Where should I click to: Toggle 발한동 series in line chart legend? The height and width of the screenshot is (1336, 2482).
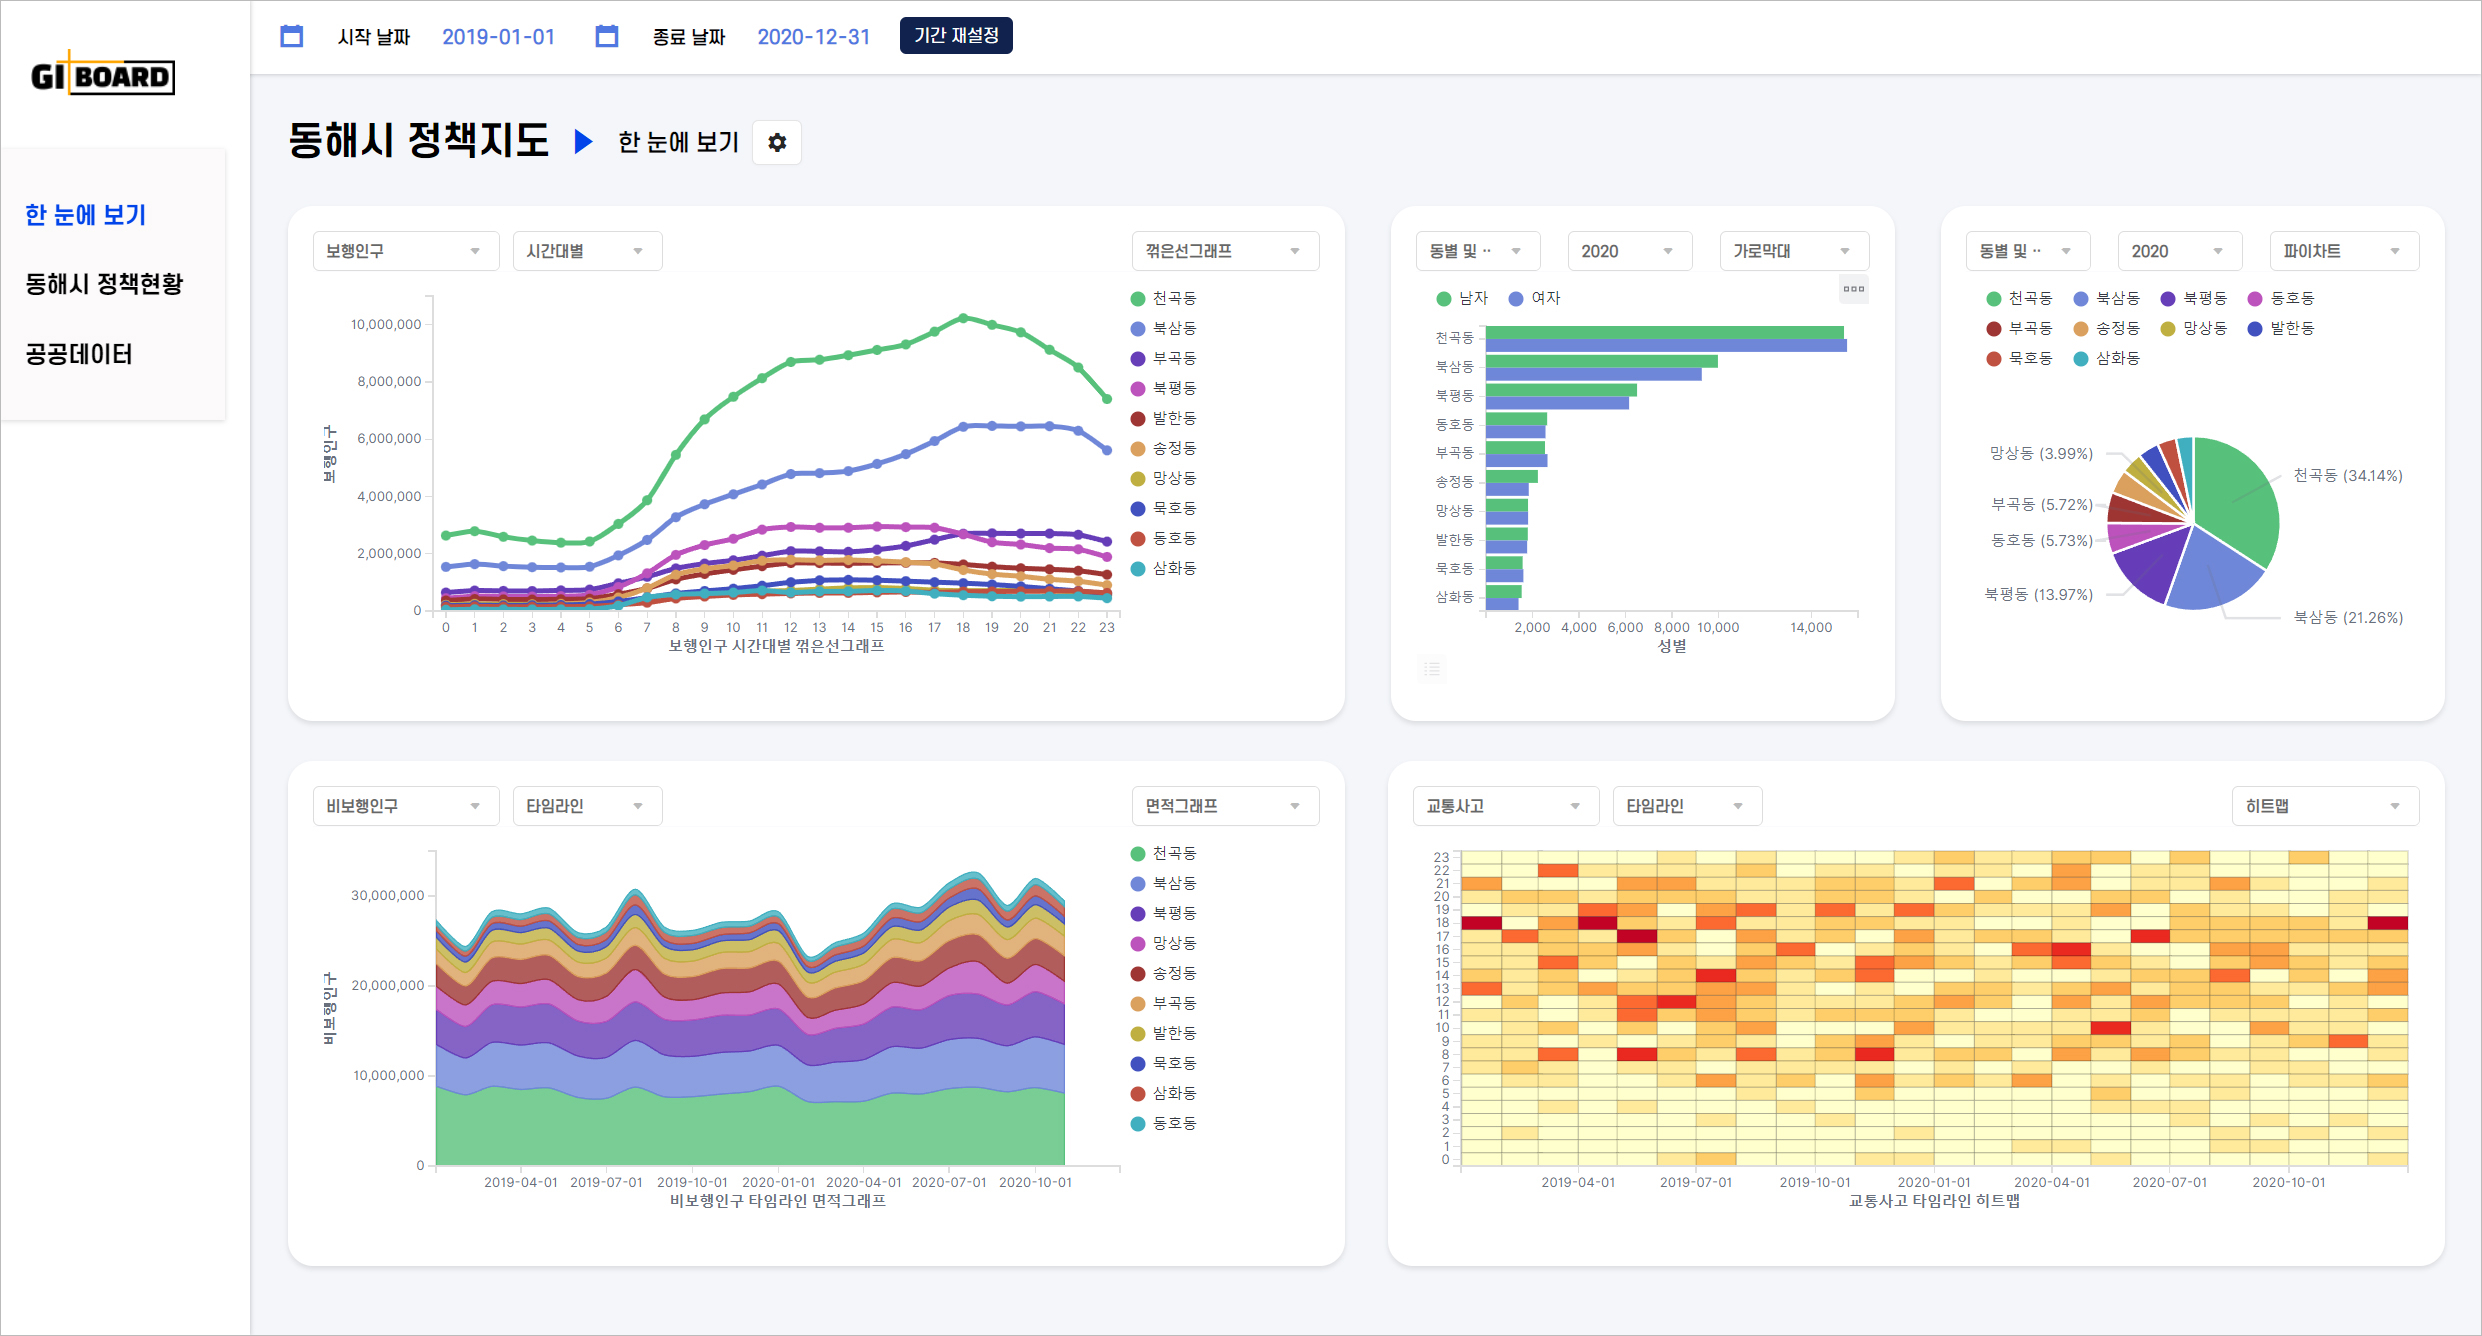pos(1164,418)
